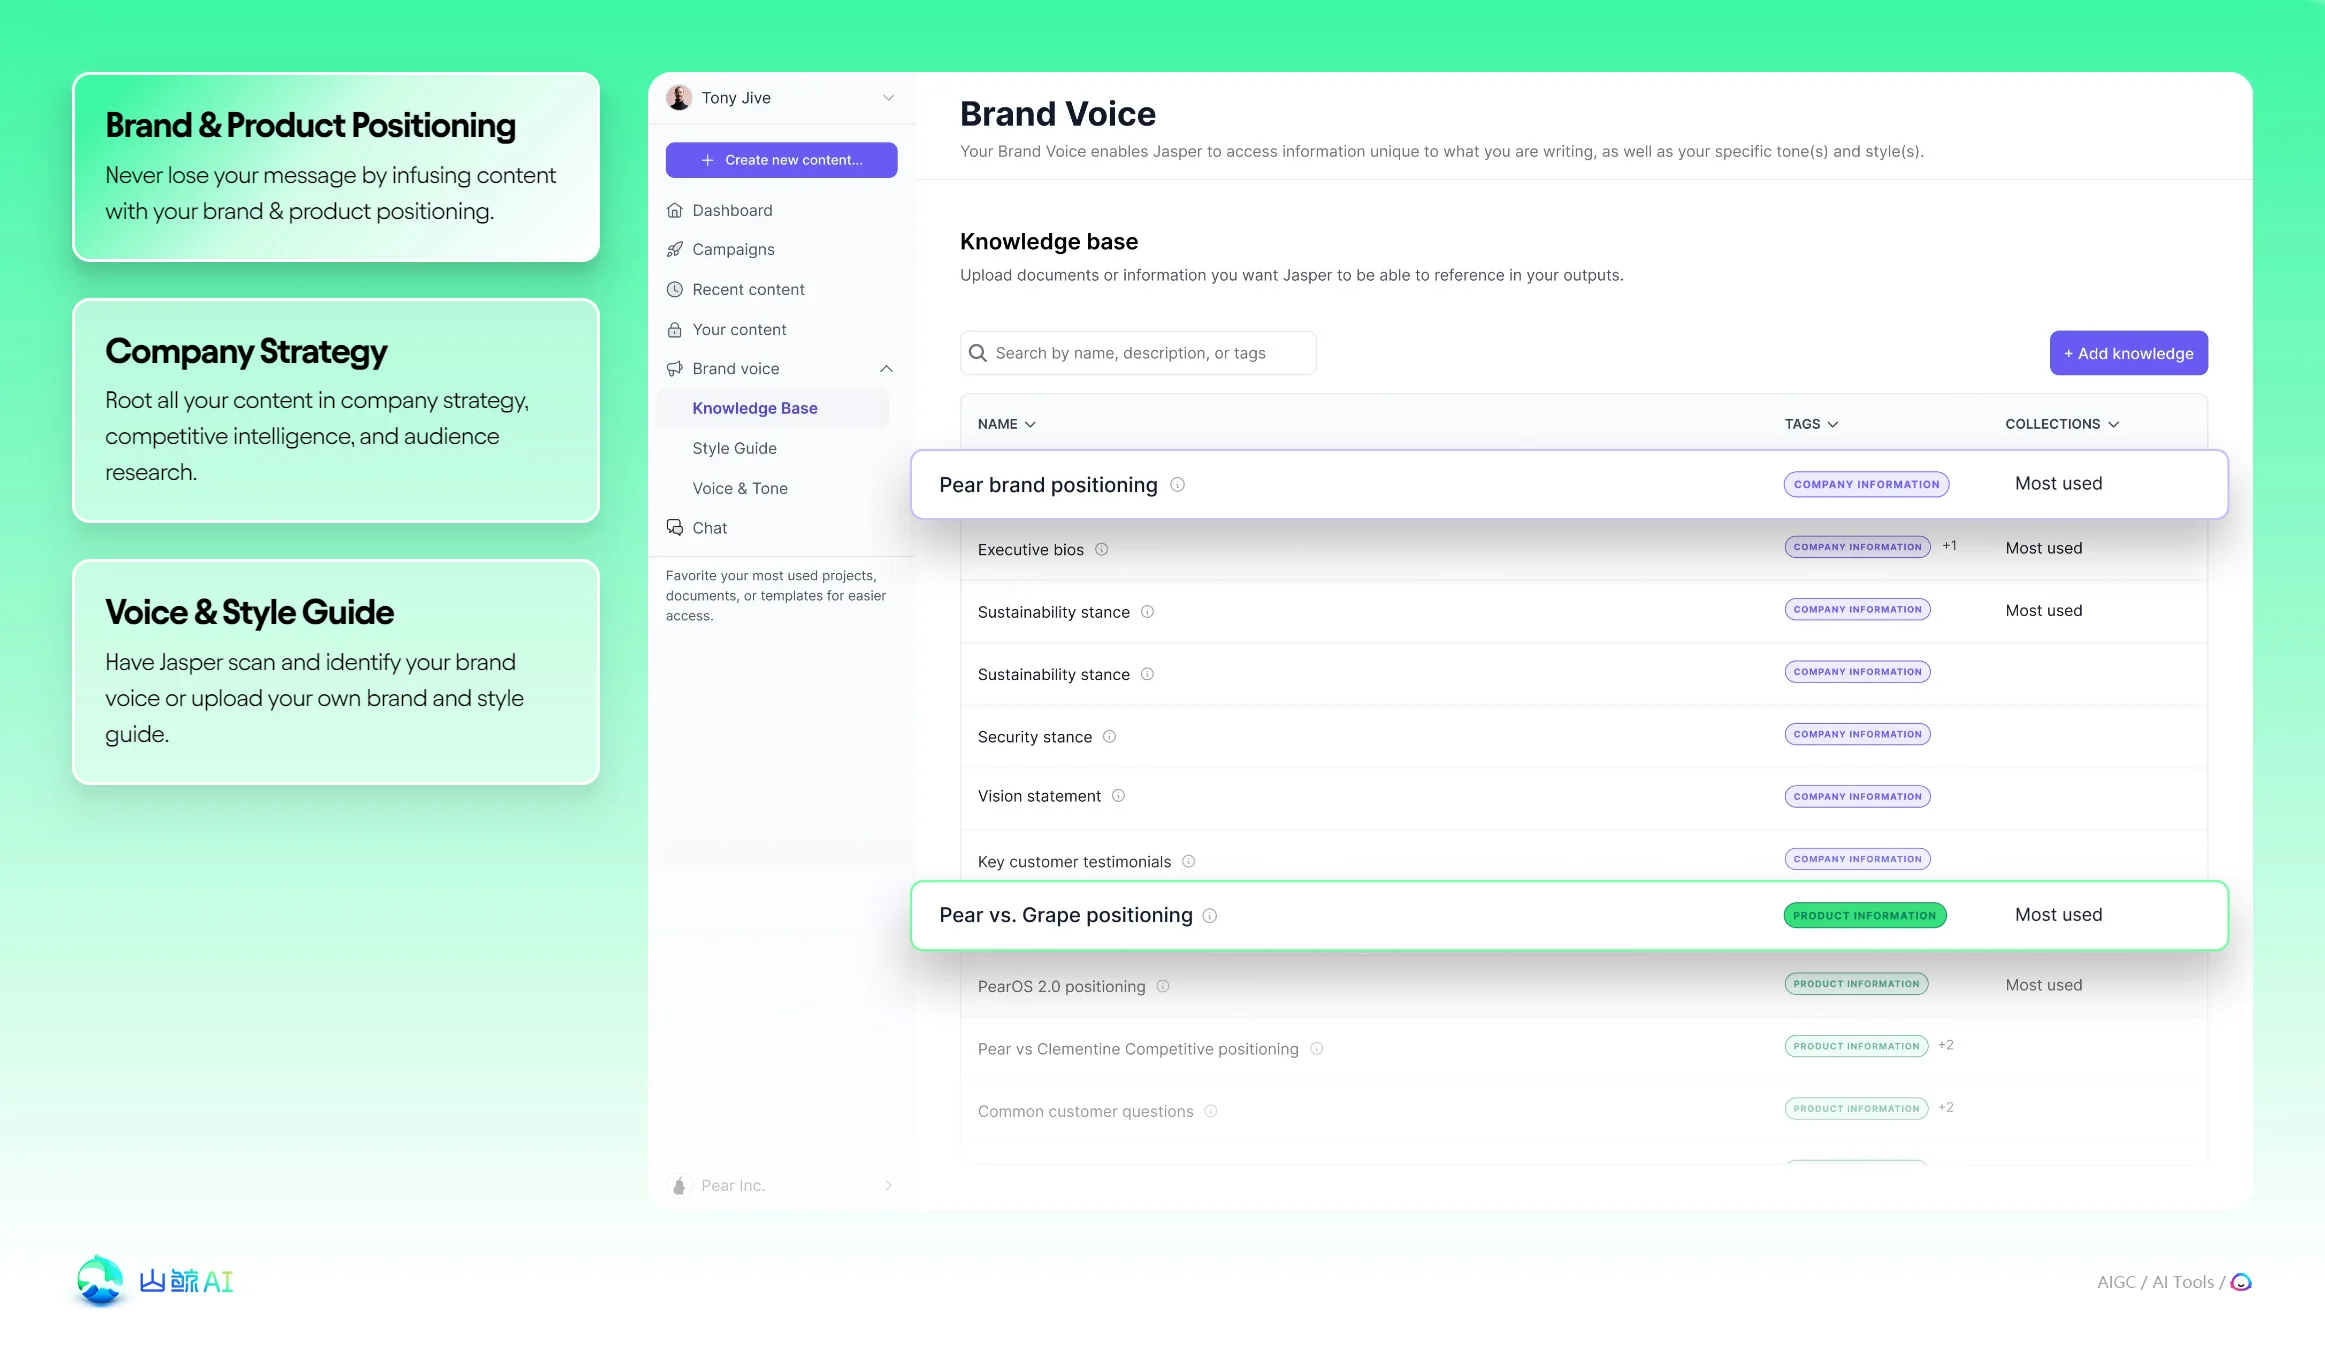Click info icon beside PearOS 2.0 positioning
This screenshot has height=1350, width=2325.
click(x=1163, y=986)
